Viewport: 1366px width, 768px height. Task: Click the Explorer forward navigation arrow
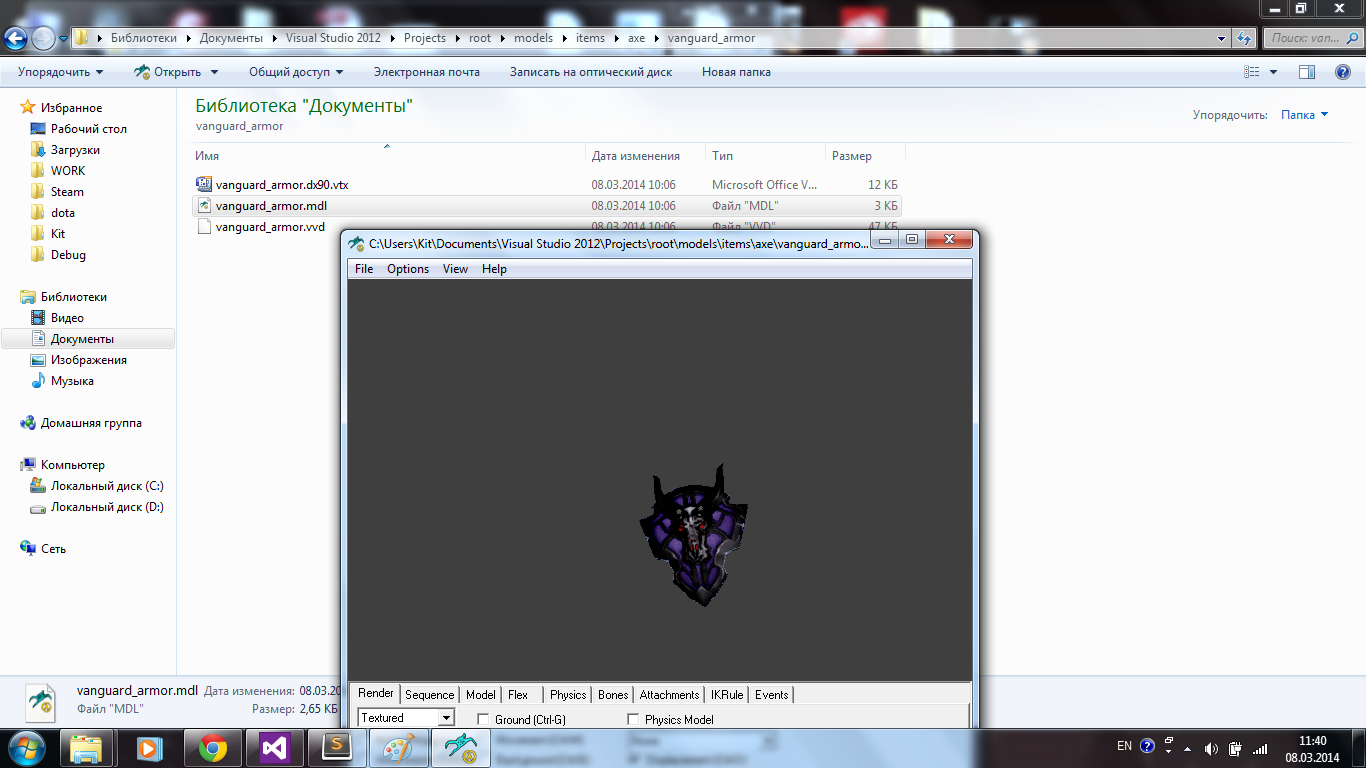[x=44, y=38]
